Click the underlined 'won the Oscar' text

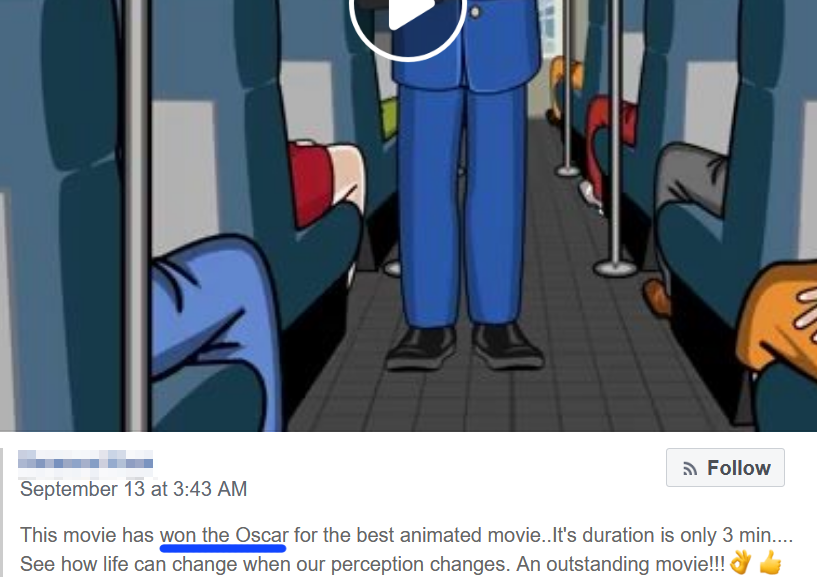[224, 536]
